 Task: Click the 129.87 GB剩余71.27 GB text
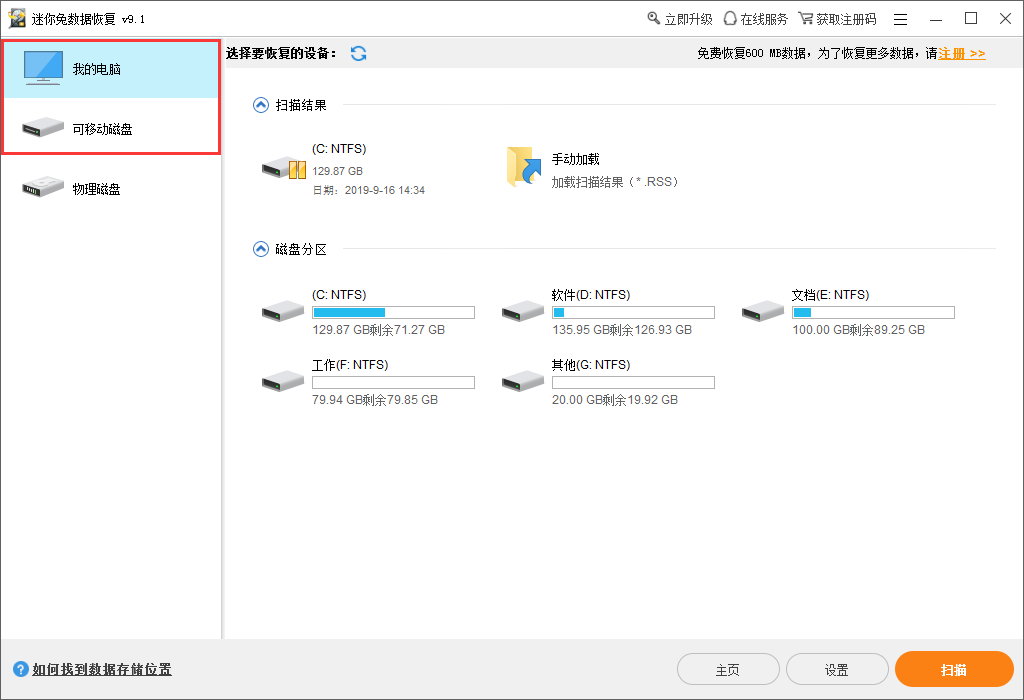tap(378, 330)
